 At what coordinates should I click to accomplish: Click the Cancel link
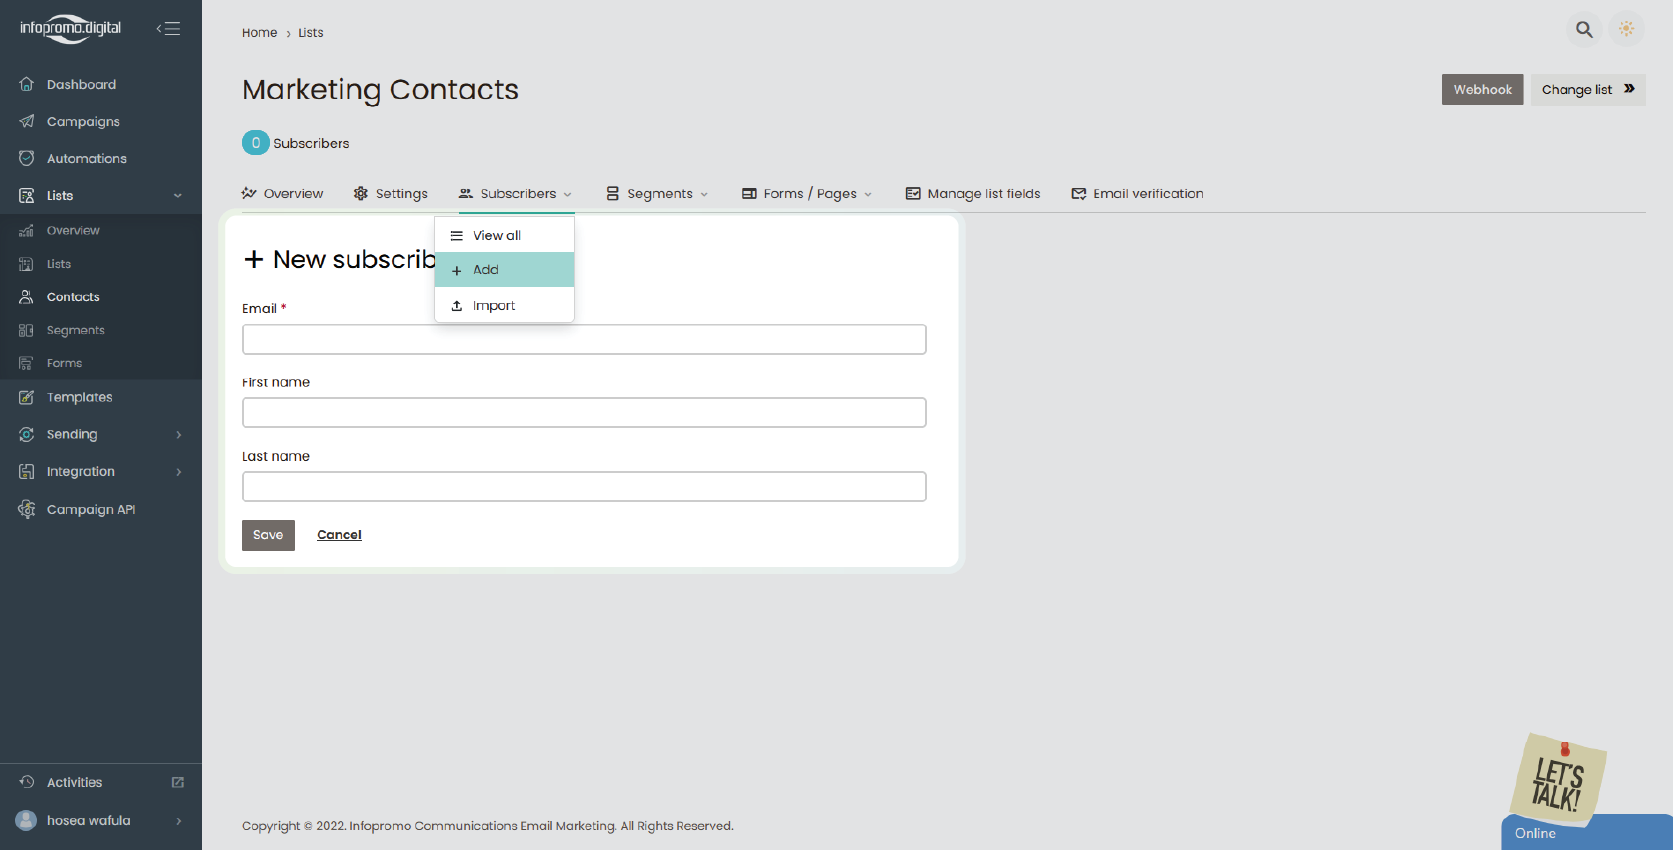pos(339,535)
